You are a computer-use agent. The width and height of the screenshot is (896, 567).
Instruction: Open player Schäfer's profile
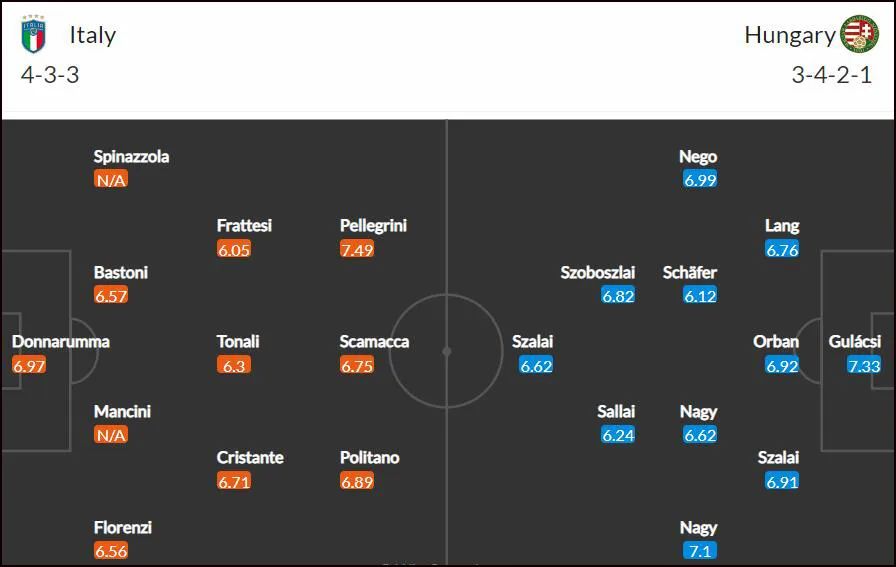[690, 272]
